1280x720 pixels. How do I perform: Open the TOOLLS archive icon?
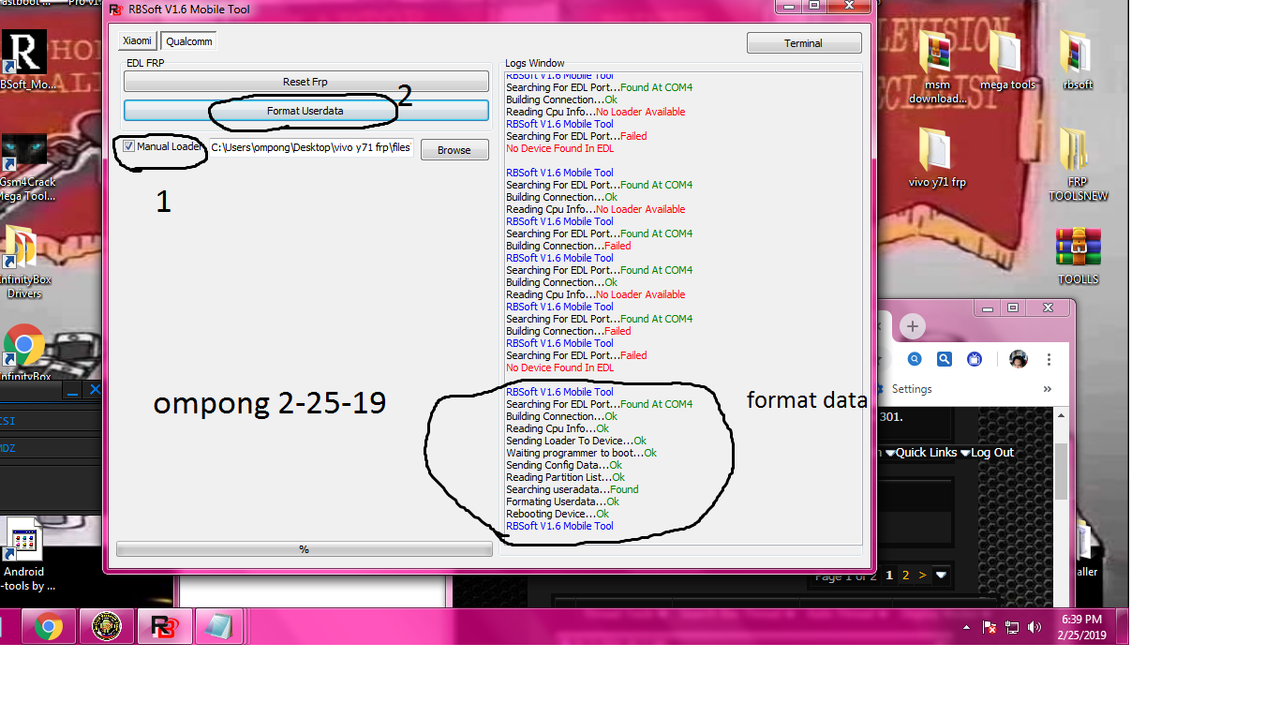(1077, 256)
